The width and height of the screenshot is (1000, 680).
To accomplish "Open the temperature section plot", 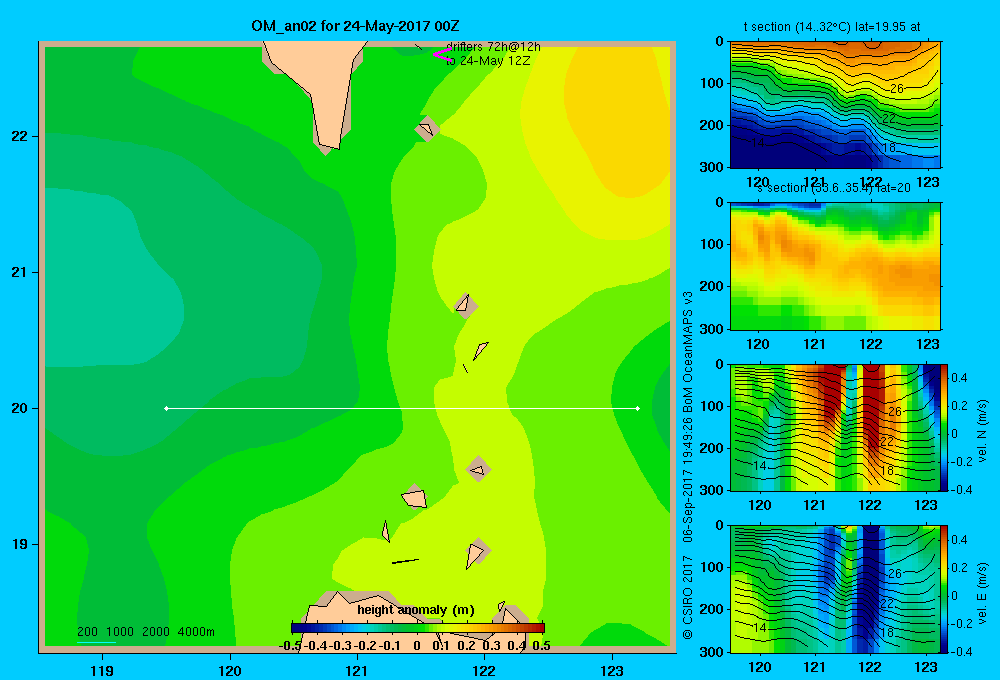I will pyautogui.click(x=835, y=105).
